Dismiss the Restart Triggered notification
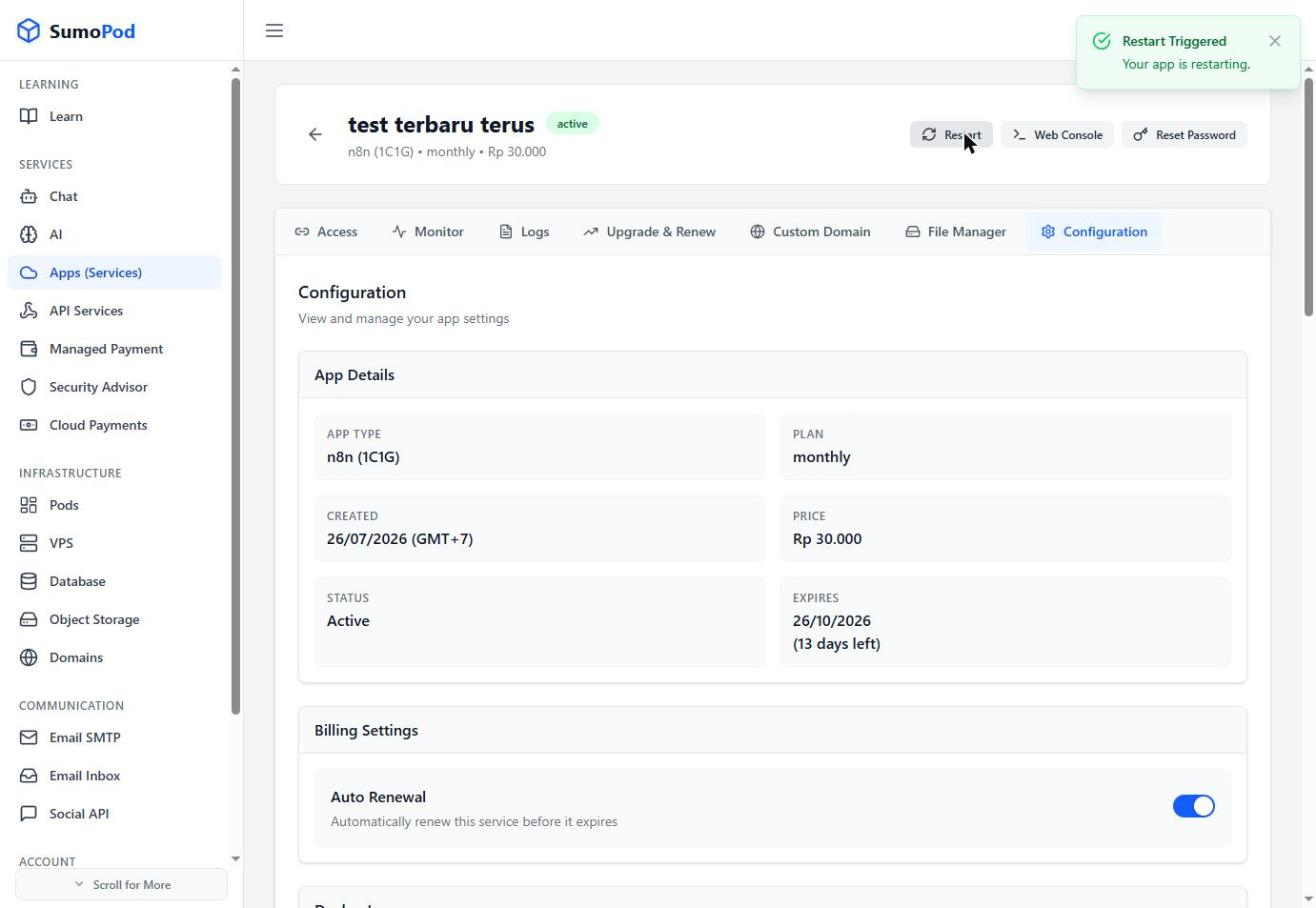Image resolution: width=1316 pixels, height=908 pixels. click(1274, 41)
